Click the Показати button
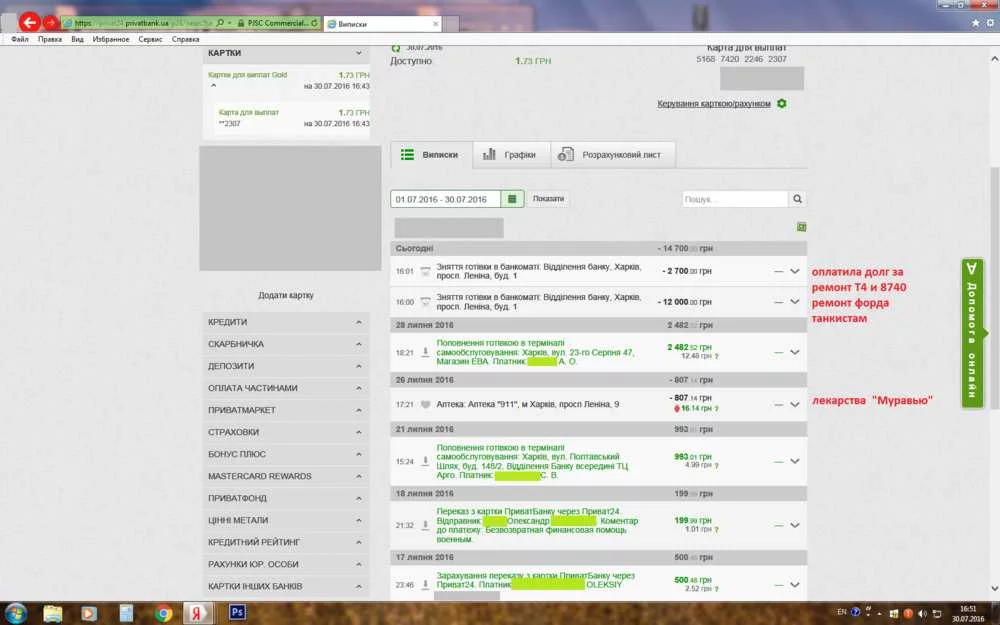Image resolution: width=1000 pixels, height=625 pixels. pyautogui.click(x=548, y=199)
